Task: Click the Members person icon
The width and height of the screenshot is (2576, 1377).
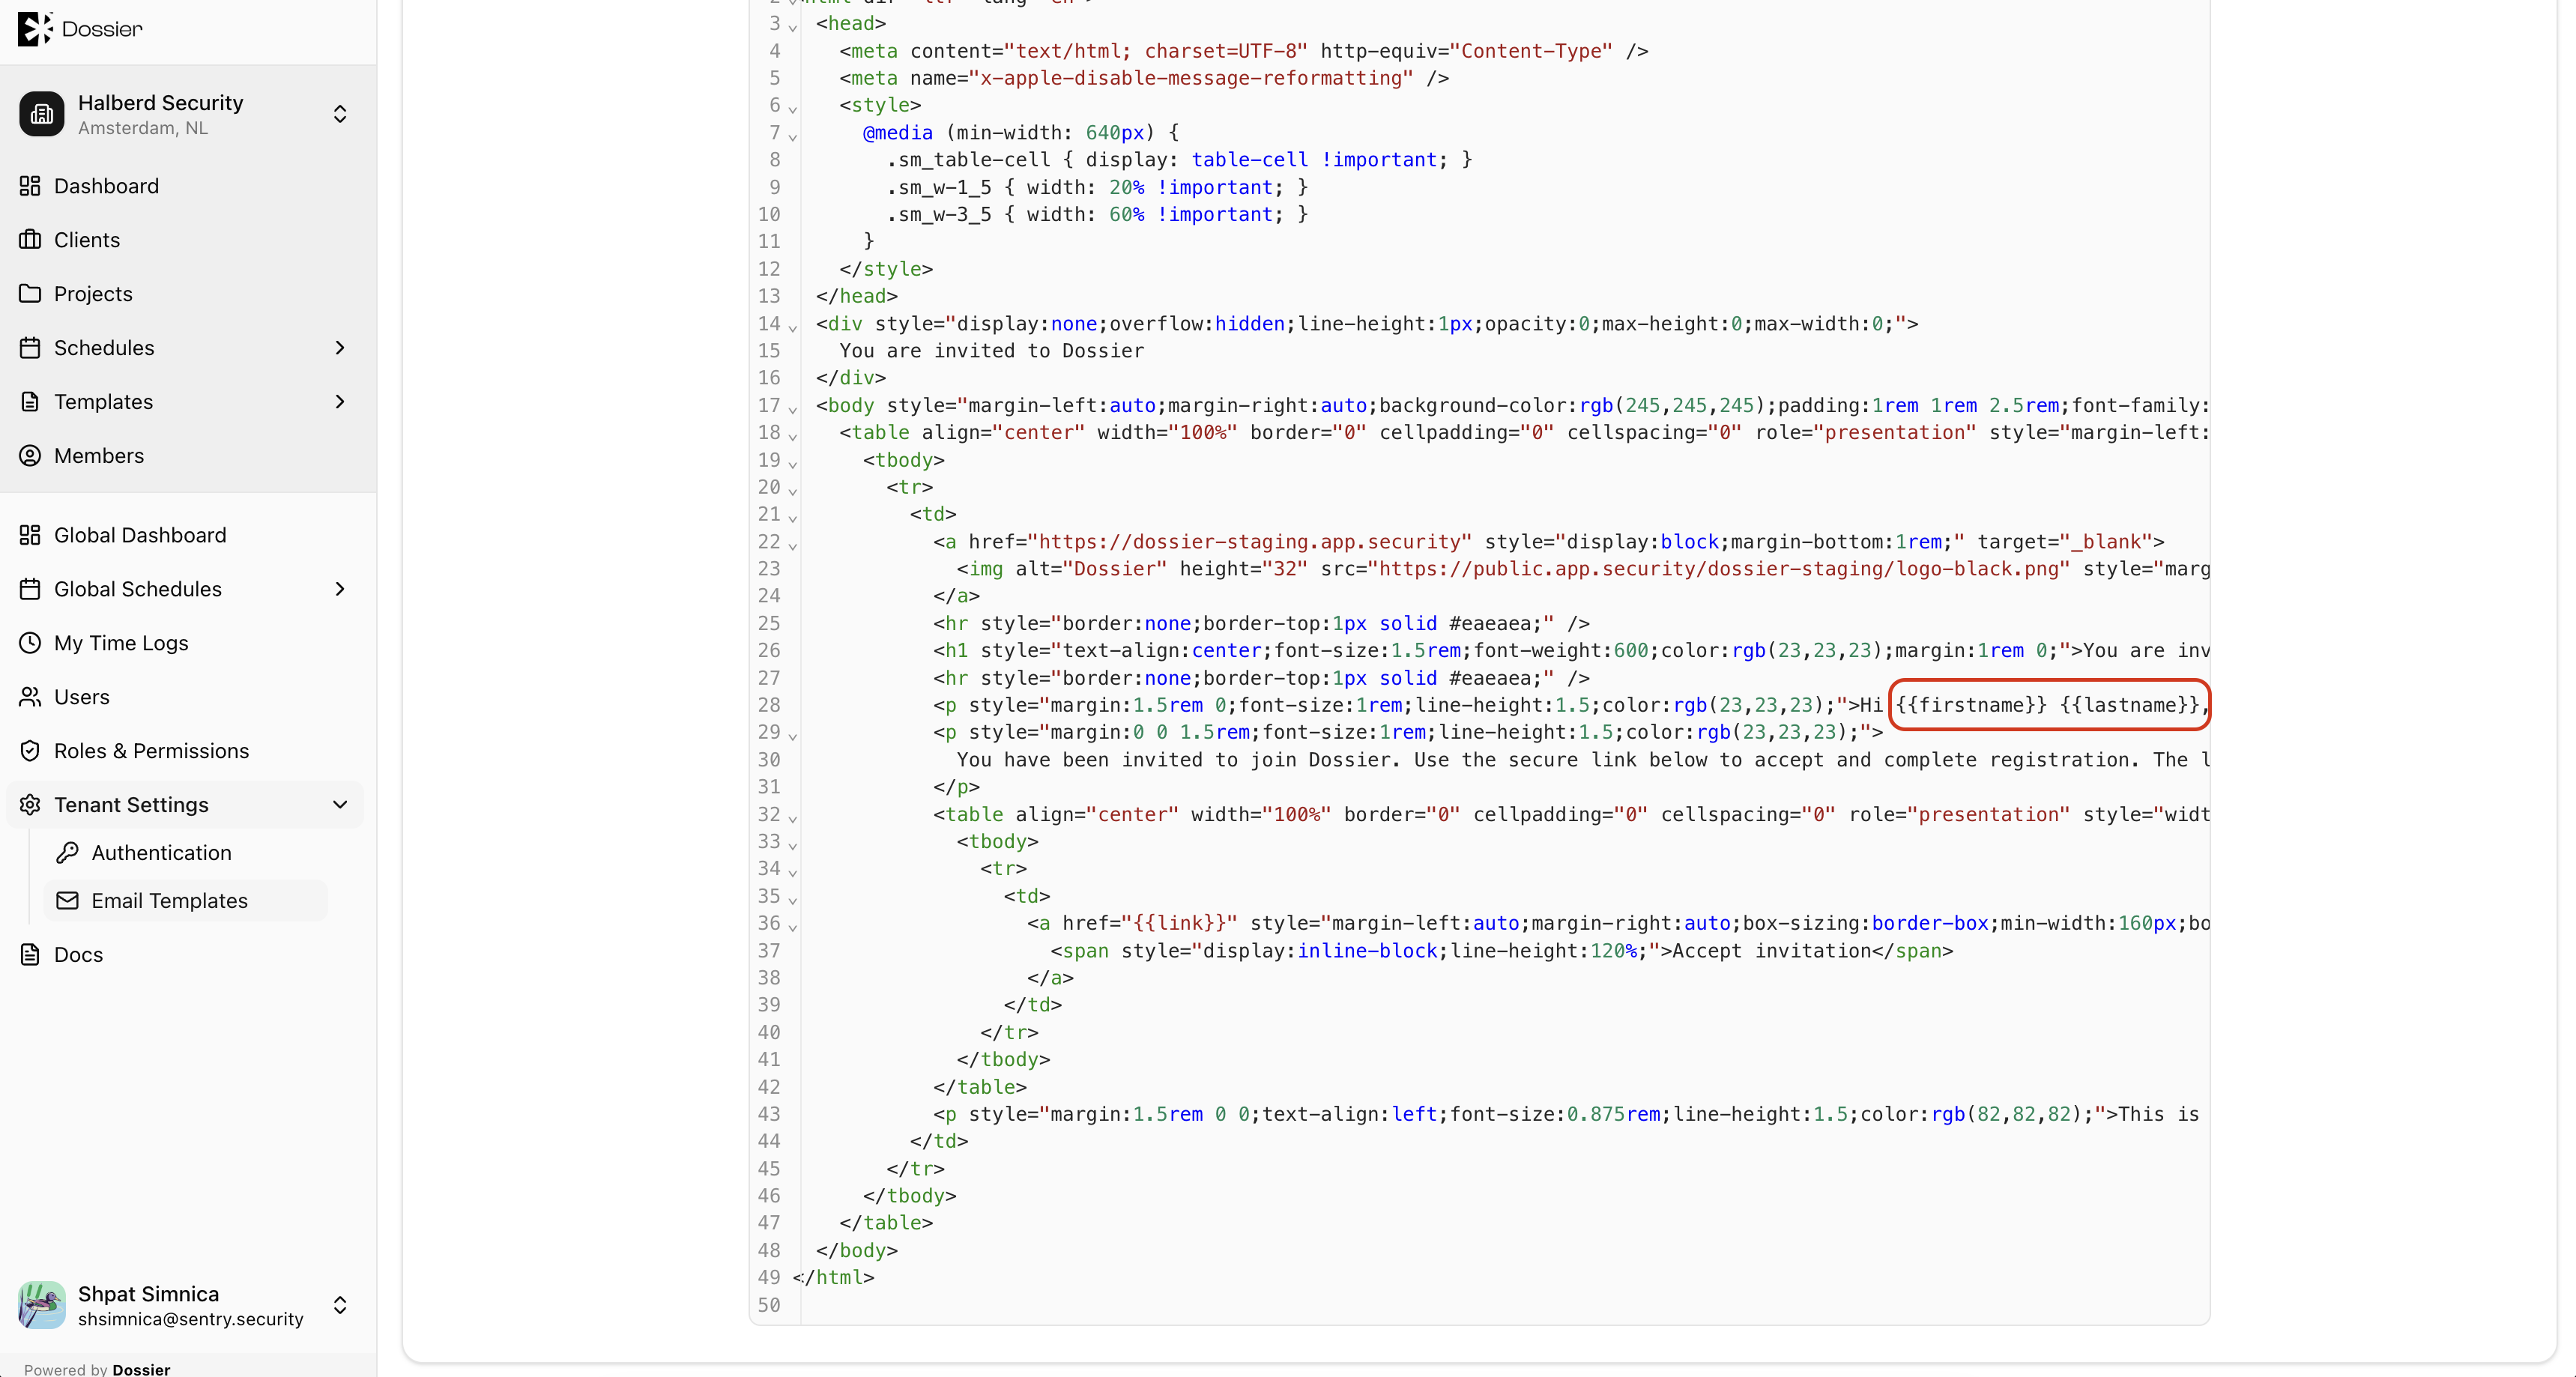Action: [x=30, y=456]
